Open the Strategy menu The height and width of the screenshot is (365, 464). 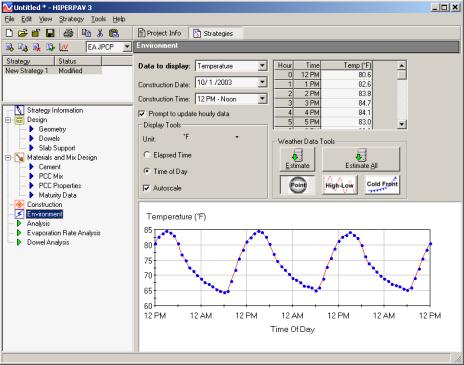[x=71, y=19]
